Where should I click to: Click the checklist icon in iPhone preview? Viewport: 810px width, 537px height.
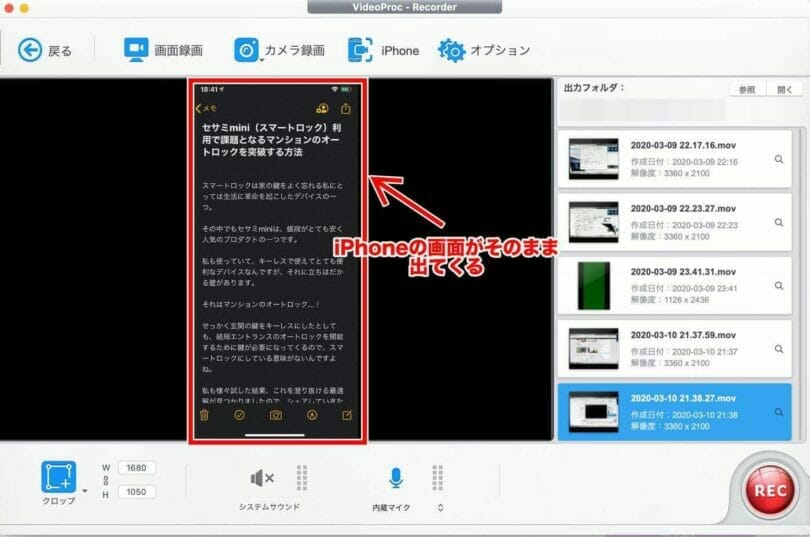pyautogui.click(x=239, y=415)
